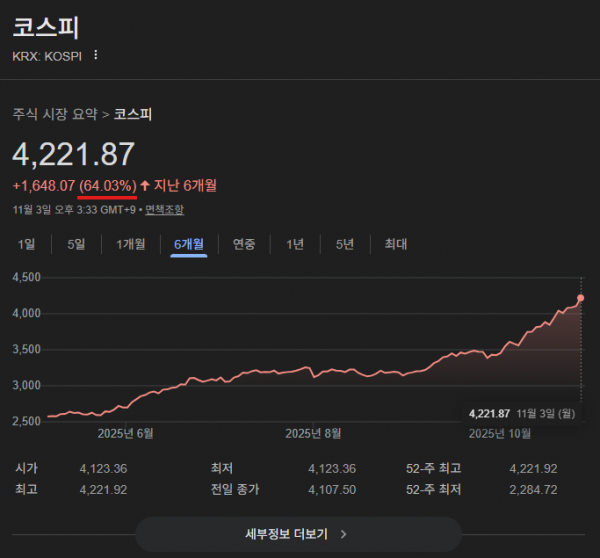The height and width of the screenshot is (558, 600).
Task: Click the chevron in 세부정보 더보기
Action: pos(344,534)
